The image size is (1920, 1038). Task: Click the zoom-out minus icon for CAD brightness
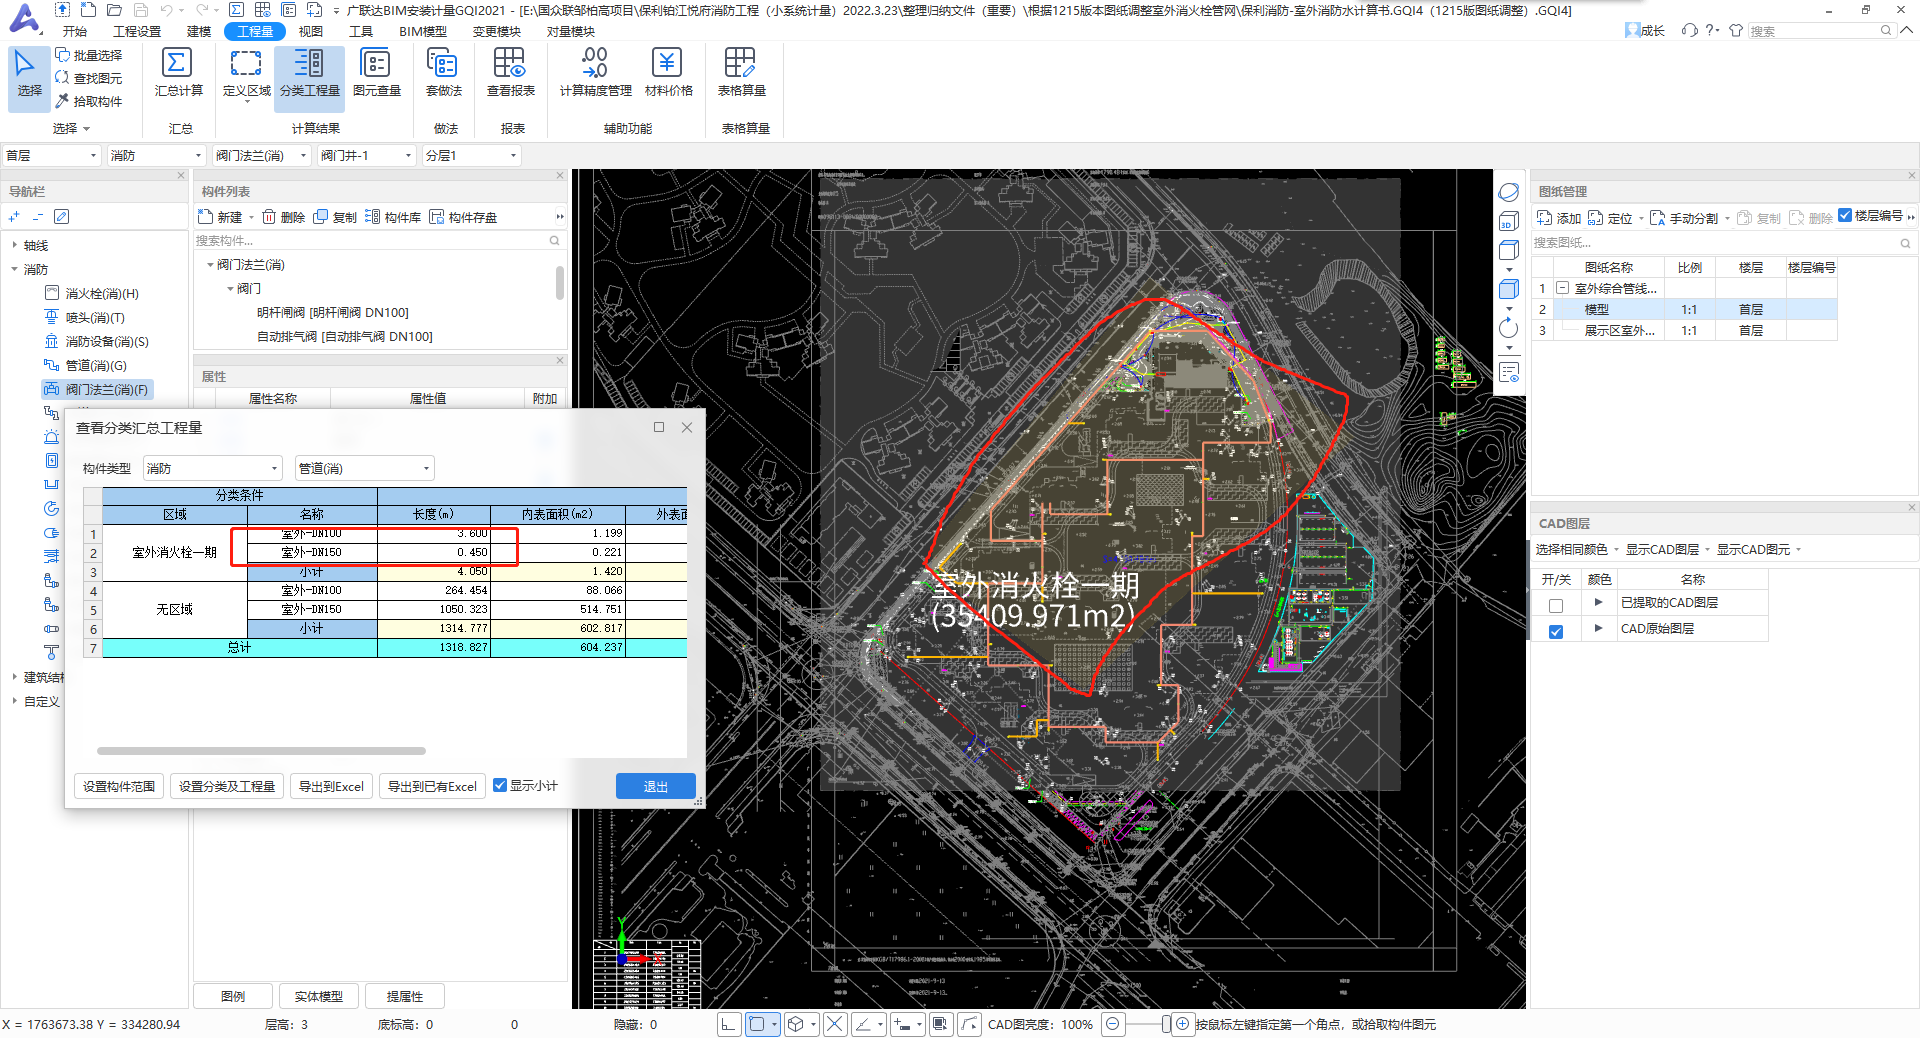point(1112,1023)
